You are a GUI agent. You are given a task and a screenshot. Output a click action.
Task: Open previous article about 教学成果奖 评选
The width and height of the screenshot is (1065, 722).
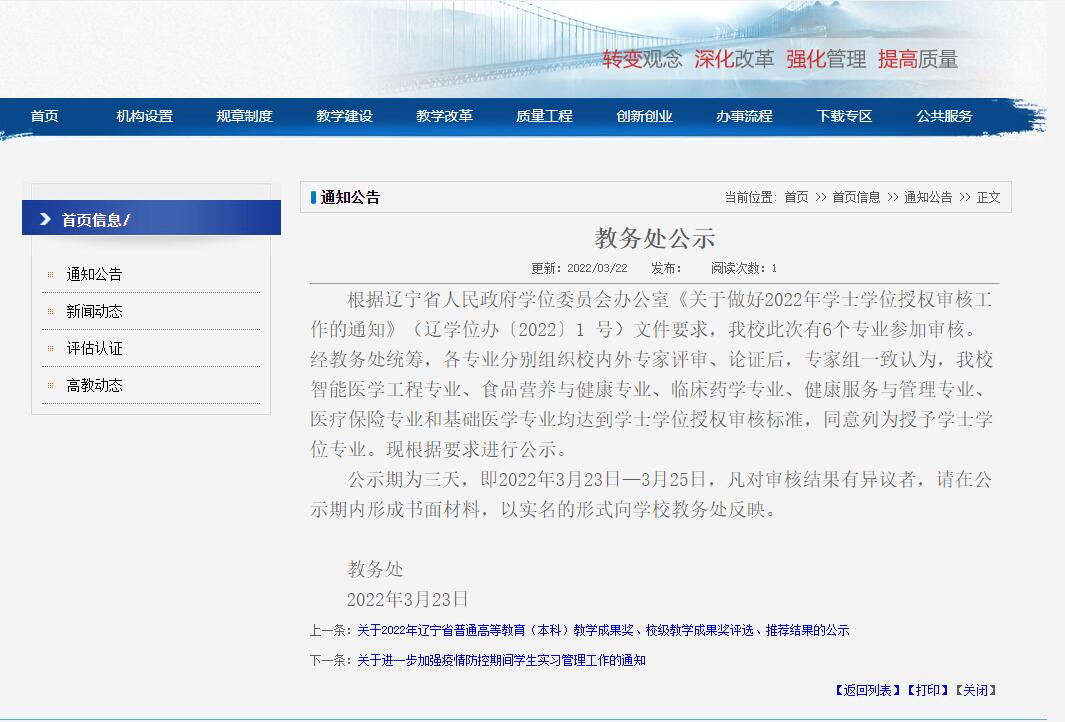coord(602,630)
